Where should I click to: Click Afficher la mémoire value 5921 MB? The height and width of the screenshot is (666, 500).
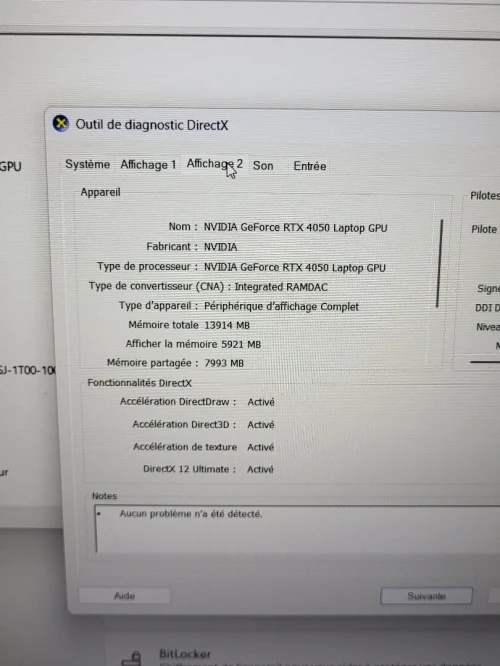pyautogui.click(x=241, y=344)
